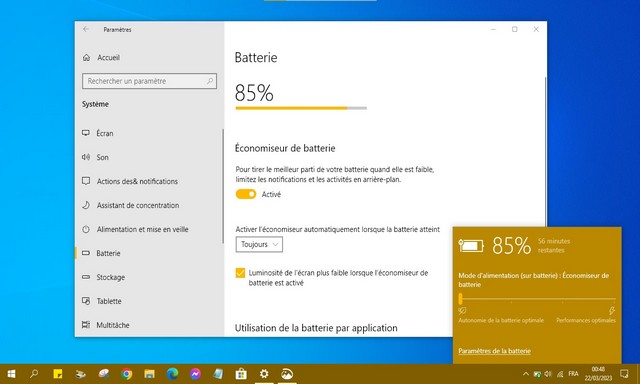640x384 pixels.
Task: Open Sticky Notes from the taskbar
Action: 58,374
